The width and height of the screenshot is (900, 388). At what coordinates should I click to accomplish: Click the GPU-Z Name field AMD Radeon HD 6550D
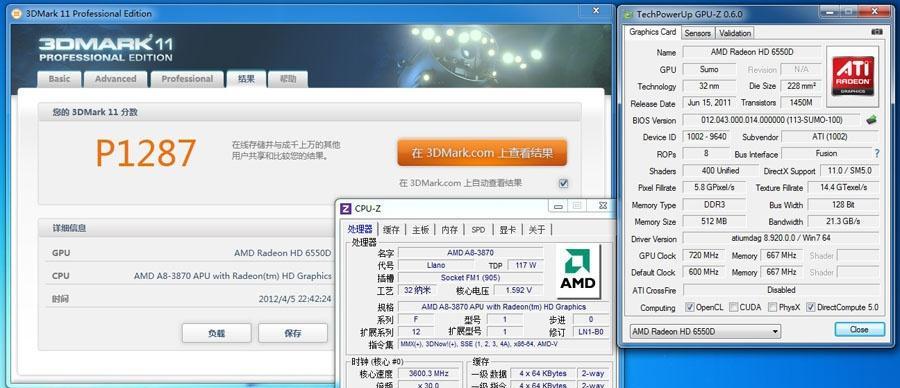(752, 52)
